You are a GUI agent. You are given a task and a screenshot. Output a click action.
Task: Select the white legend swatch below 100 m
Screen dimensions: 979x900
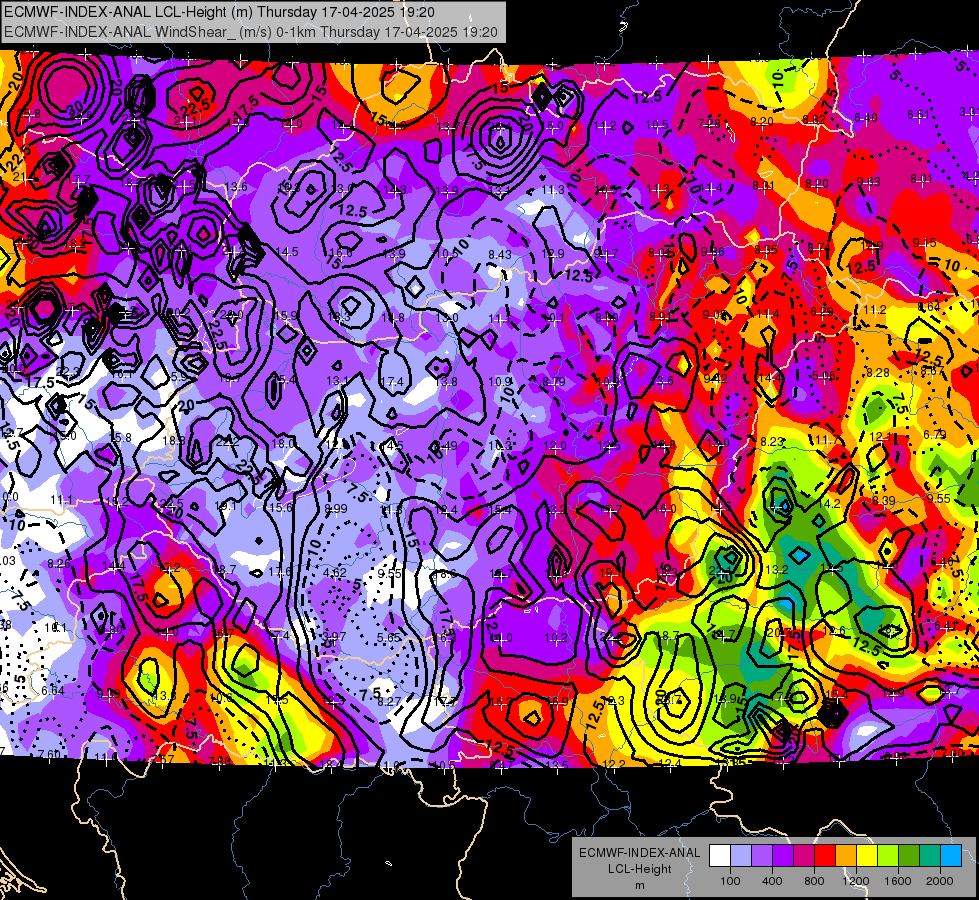coord(719,856)
